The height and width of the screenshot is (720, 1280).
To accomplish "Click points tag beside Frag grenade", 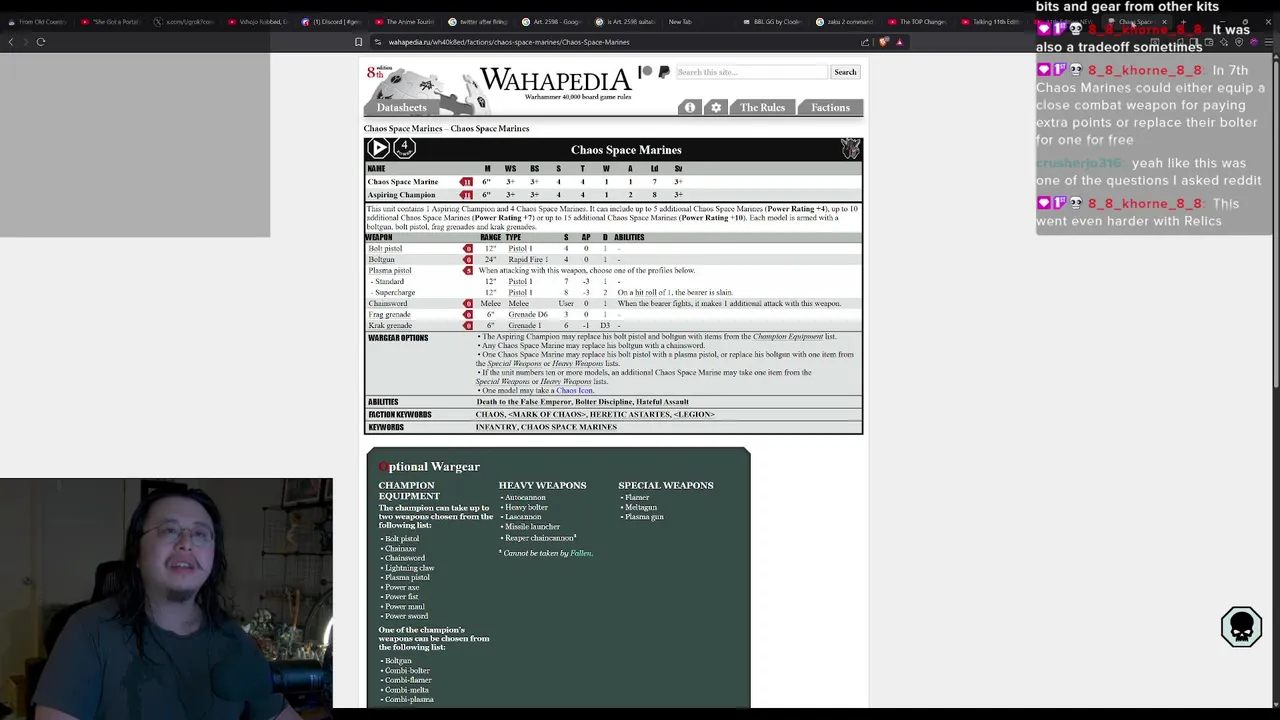I will [467, 314].
